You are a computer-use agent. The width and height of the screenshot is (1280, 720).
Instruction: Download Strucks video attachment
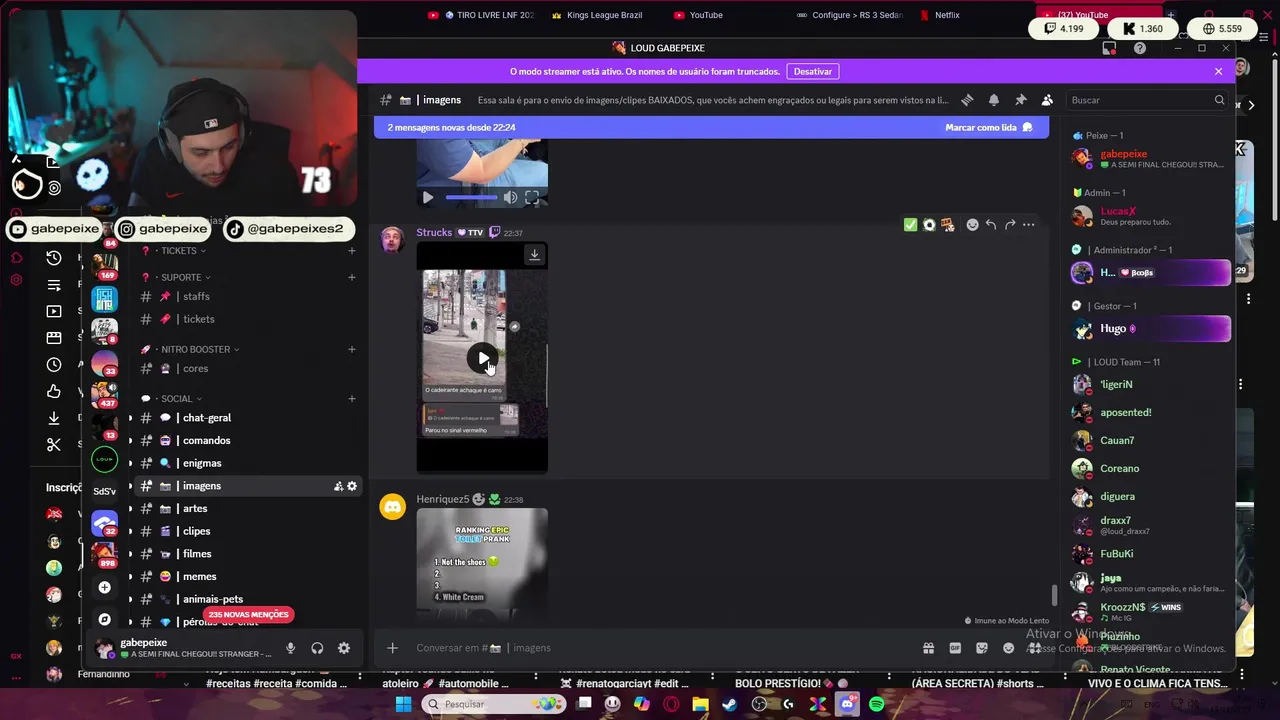coord(534,255)
